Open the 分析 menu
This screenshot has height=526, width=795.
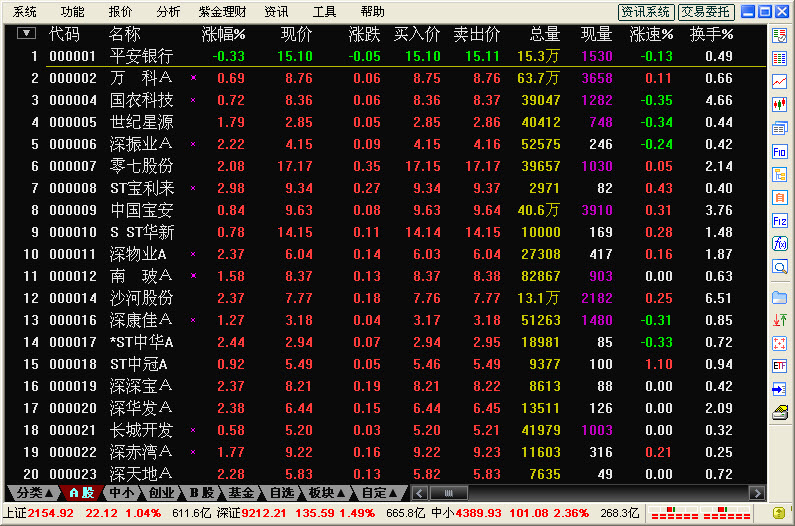pyautogui.click(x=168, y=11)
